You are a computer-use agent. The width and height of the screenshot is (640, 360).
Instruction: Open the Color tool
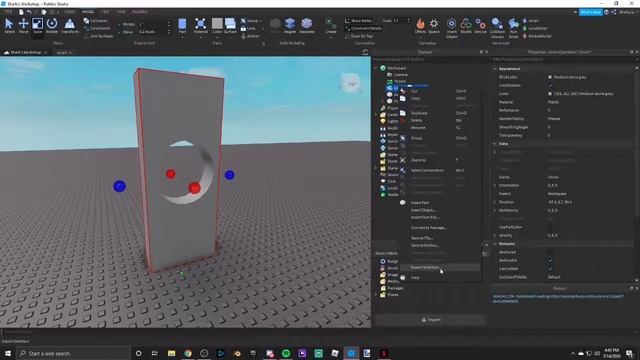tap(217, 26)
